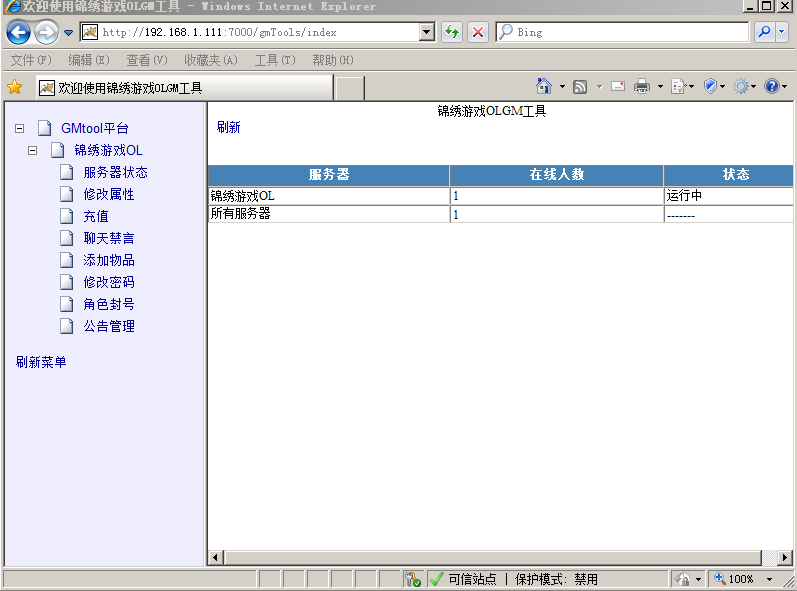
Task: Collapse the GMtool平台 tree node
Action: tap(19, 129)
